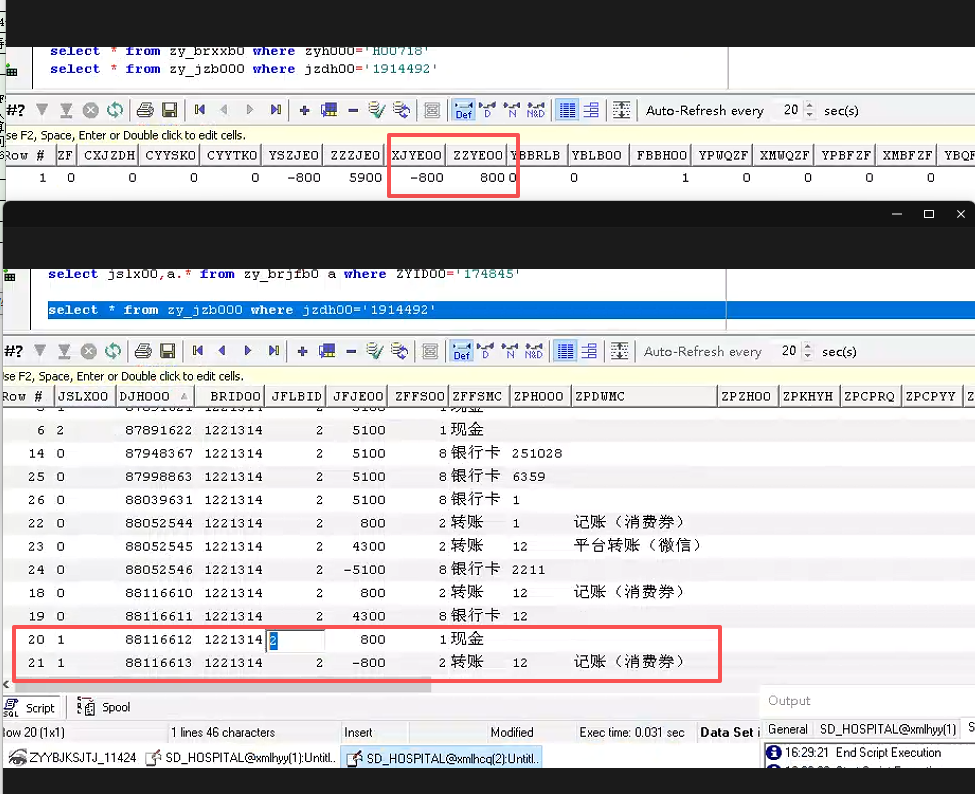This screenshot has height=794, width=975.
Task: Click the minus delete-record icon in front window
Action: (x=351, y=352)
